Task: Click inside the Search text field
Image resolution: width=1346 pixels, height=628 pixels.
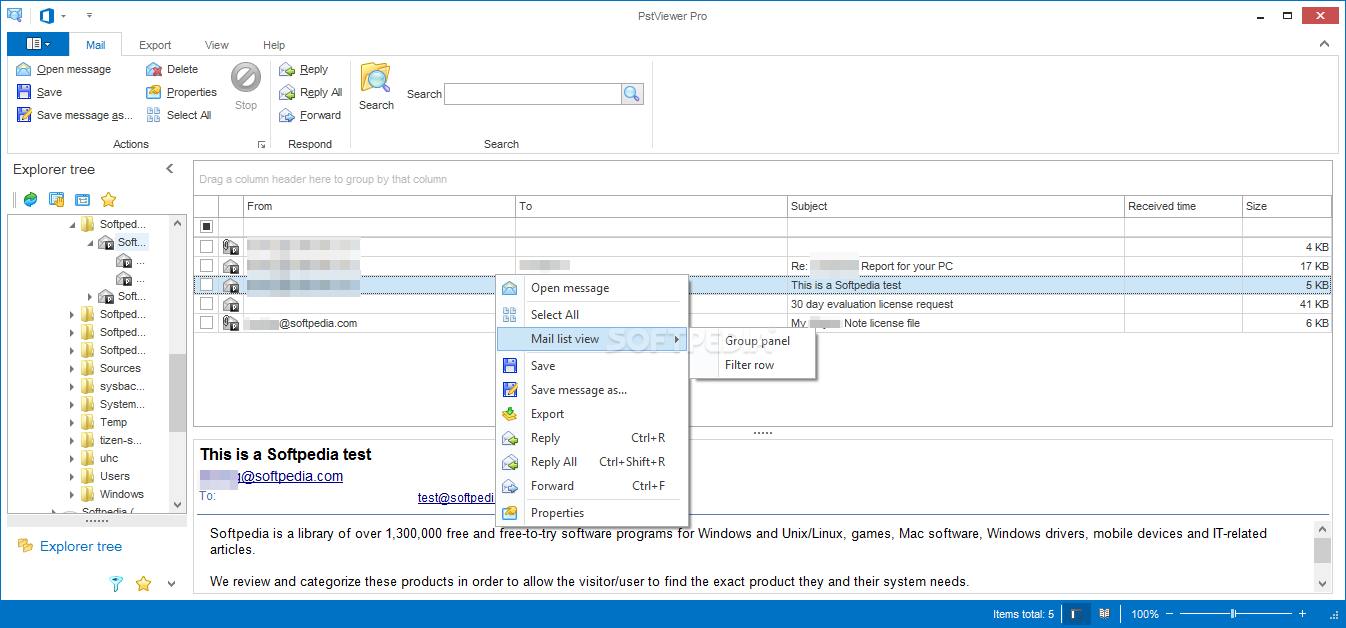Action: click(x=533, y=94)
